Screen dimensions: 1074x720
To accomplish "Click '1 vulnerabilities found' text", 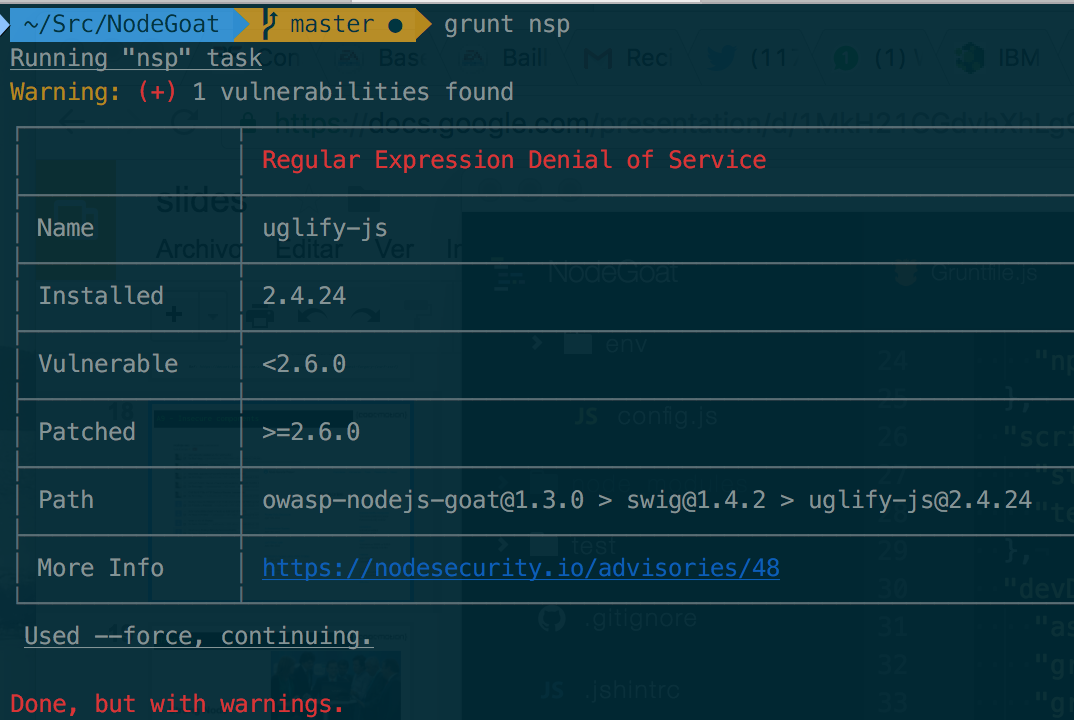I will [x=353, y=92].
